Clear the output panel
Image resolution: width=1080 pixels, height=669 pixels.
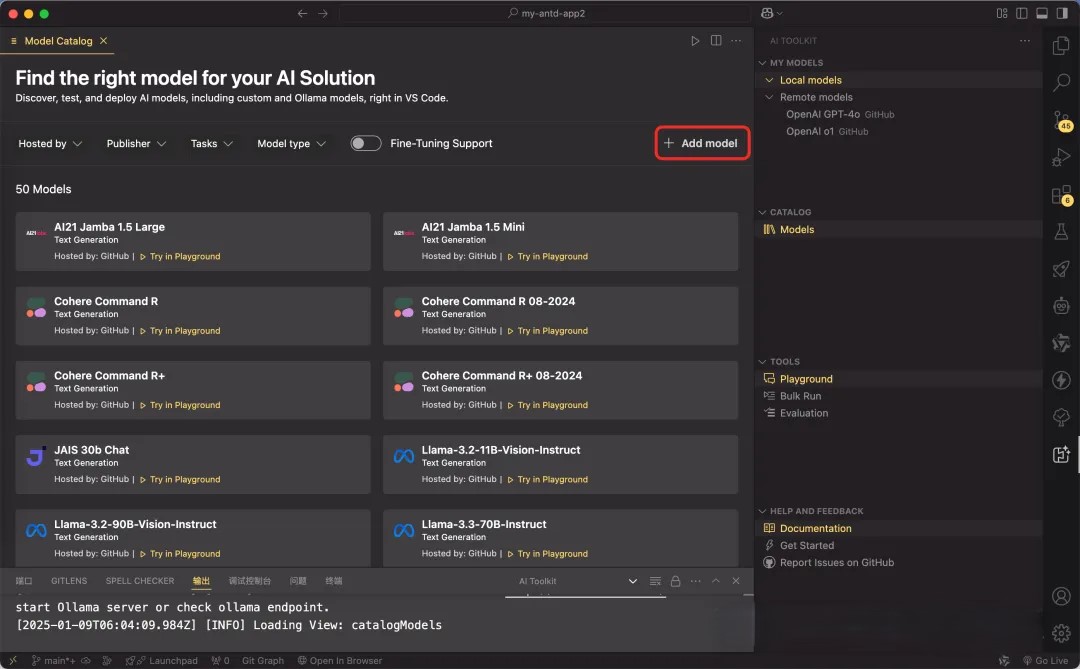(655, 581)
